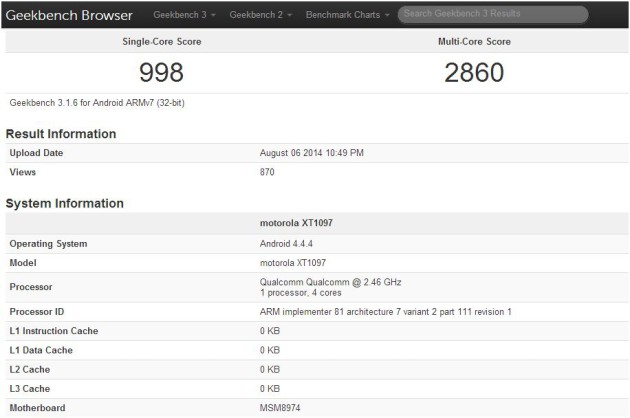Select the bold motorola XT1097 table header
Image resolution: width=630 pixels, height=418 pixels.
point(296,223)
